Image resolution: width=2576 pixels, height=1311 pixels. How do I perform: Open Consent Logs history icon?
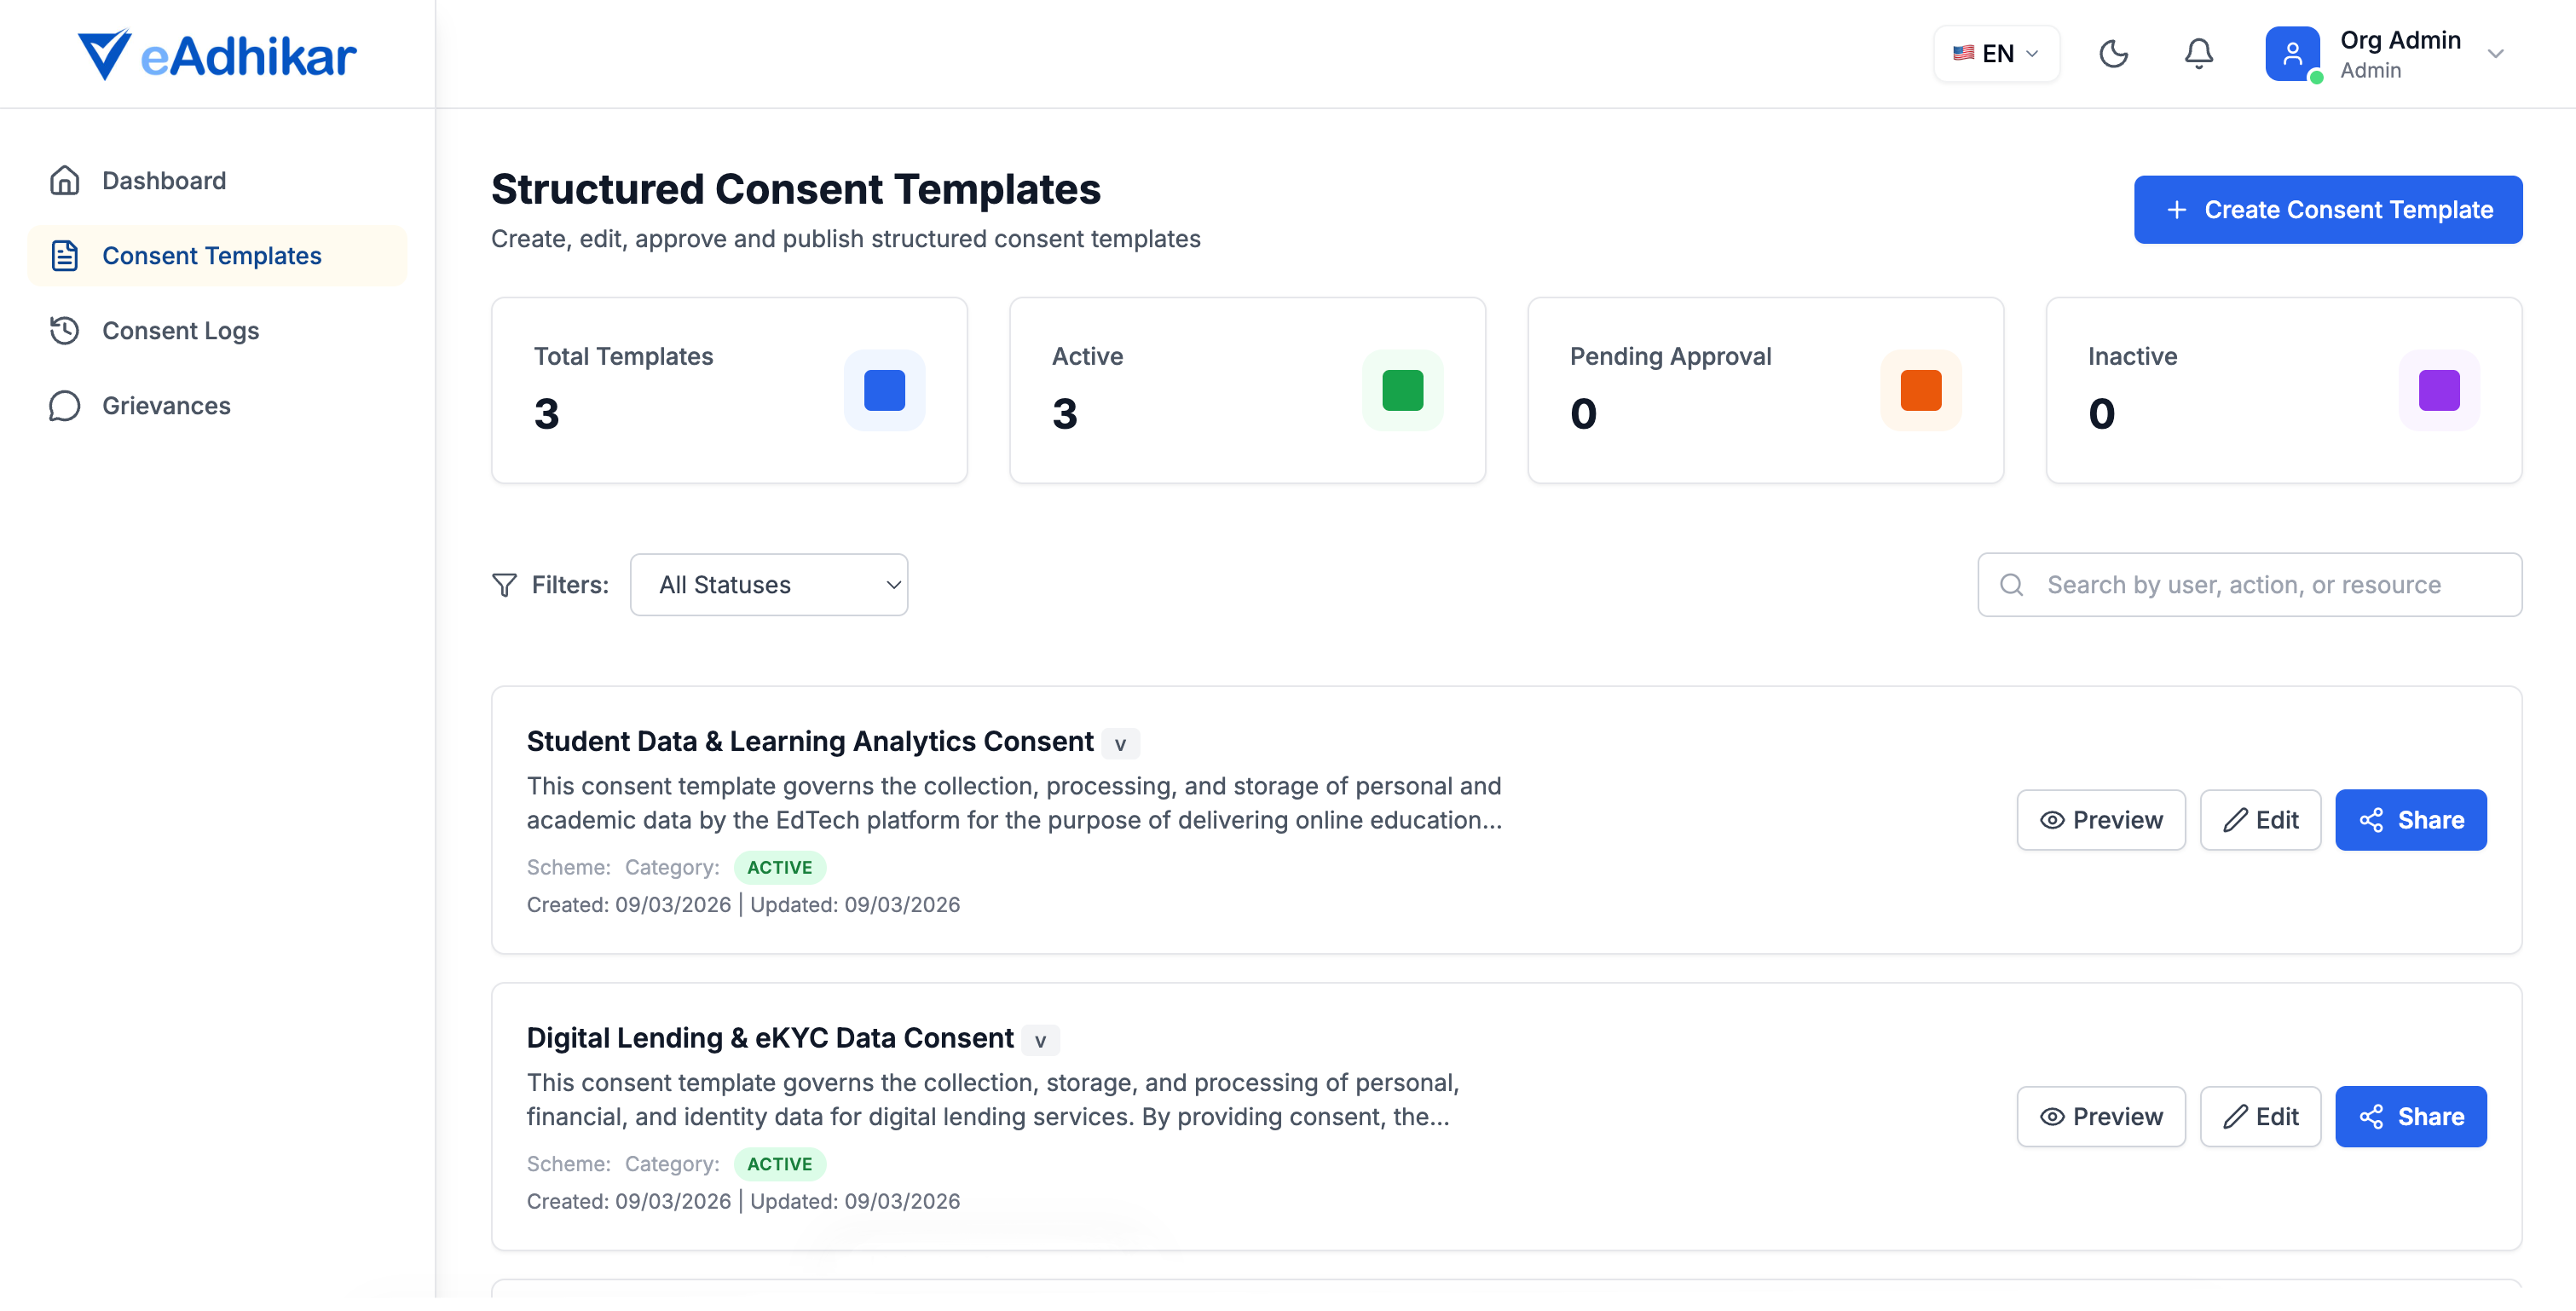click(x=64, y=330)
